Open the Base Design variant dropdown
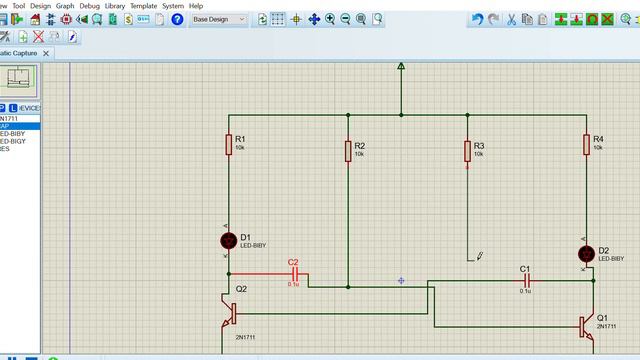Screen dimensions: 640x360 219,19
